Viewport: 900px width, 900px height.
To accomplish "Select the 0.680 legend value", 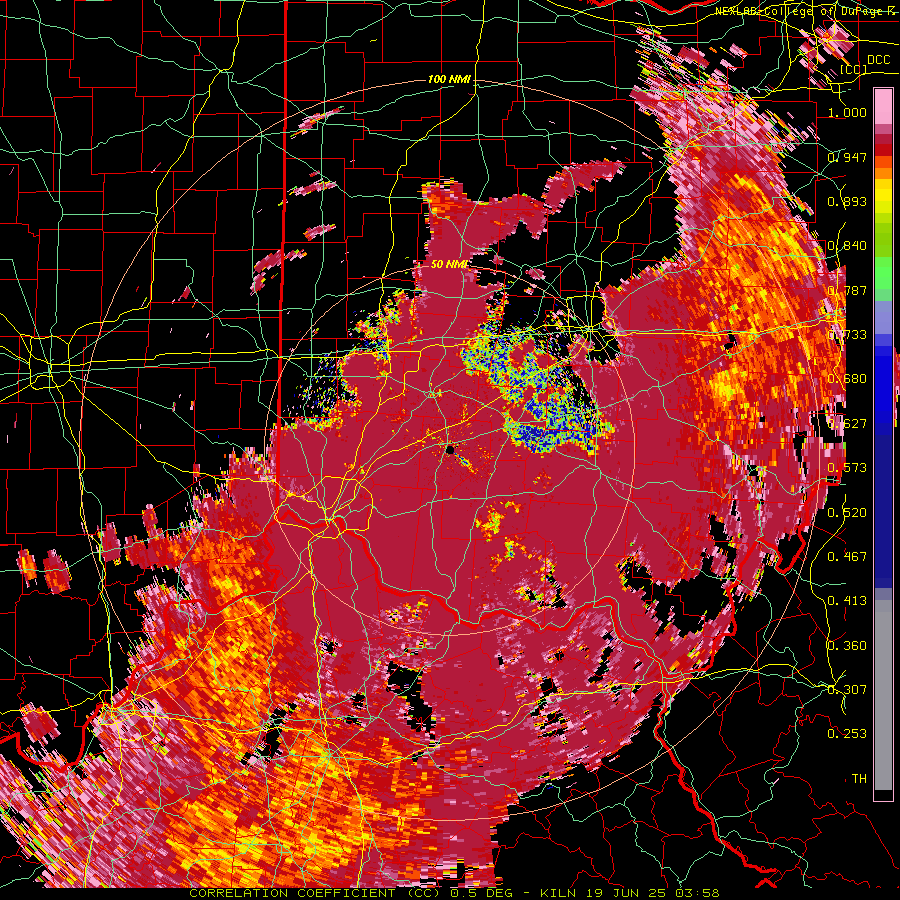I will click(847, 379).
